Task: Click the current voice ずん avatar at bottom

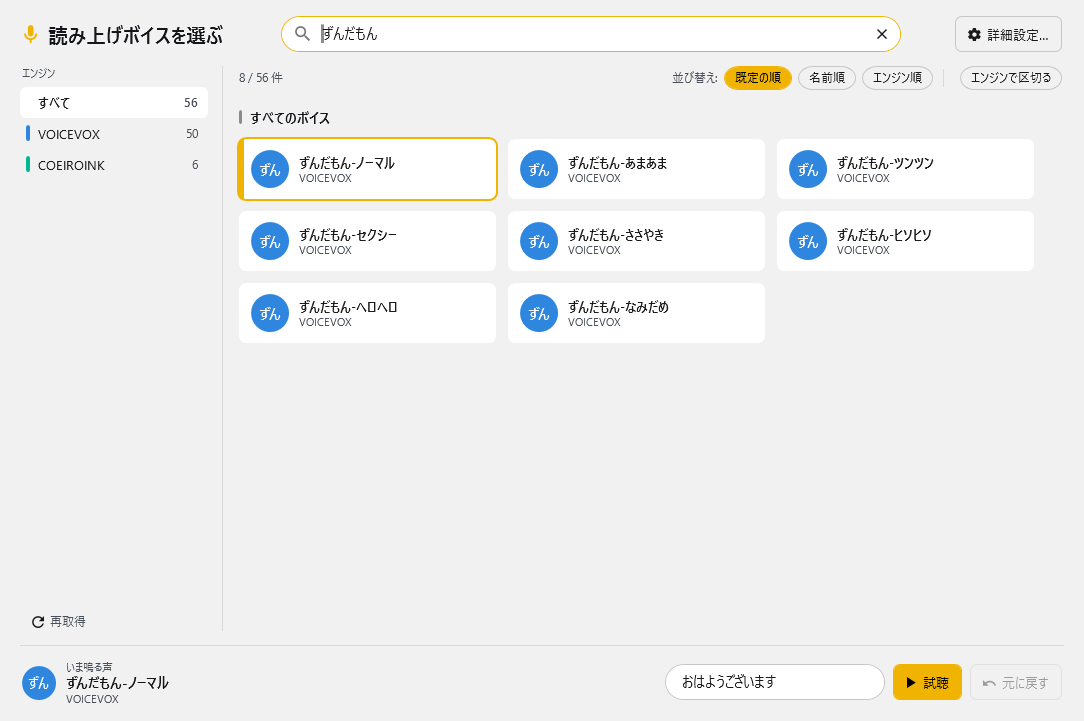Action: pos(39,683)
